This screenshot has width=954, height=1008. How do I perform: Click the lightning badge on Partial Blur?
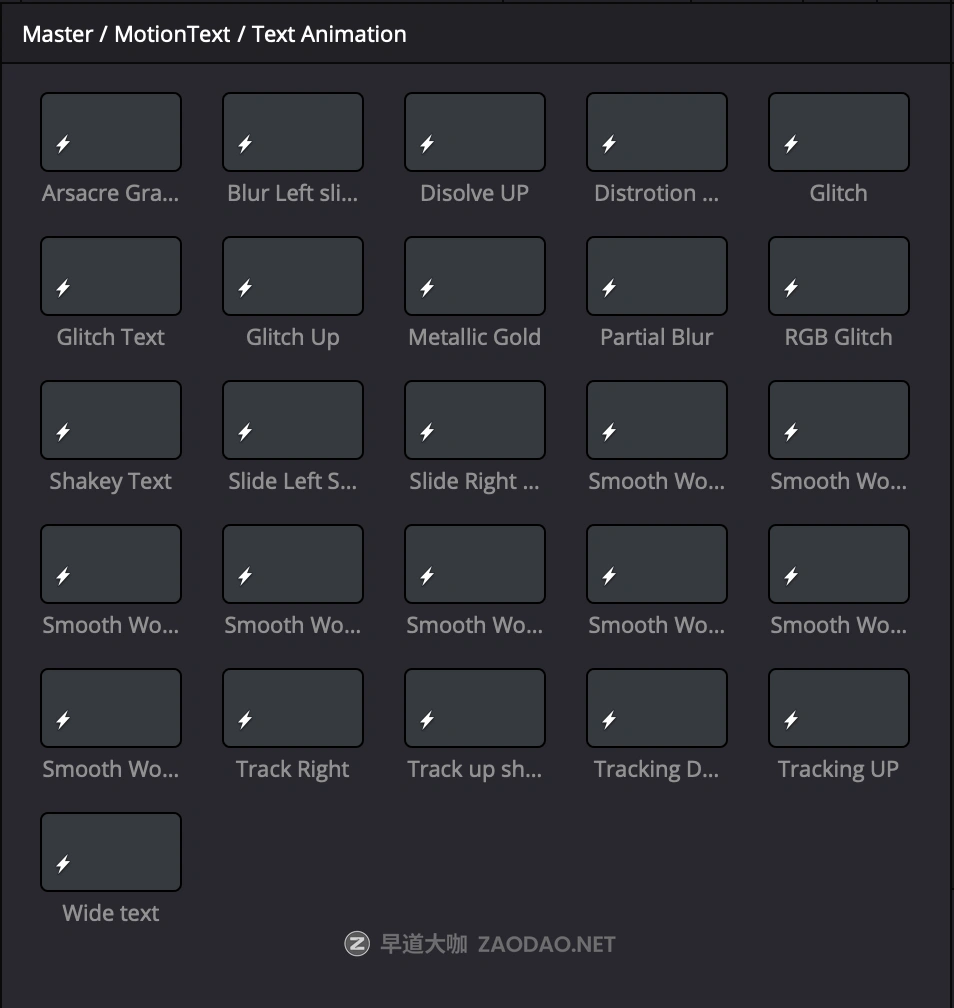[609, 289]
